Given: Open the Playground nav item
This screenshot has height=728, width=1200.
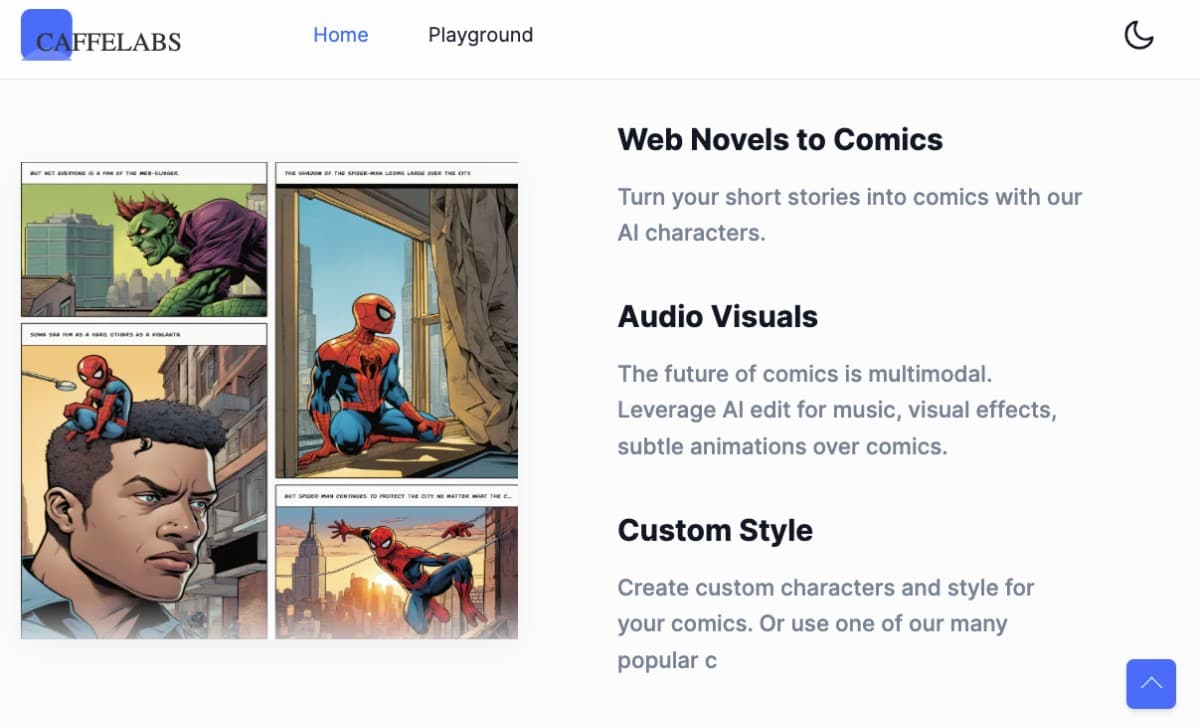Looking at the screenshot, I should coord(480,35).
